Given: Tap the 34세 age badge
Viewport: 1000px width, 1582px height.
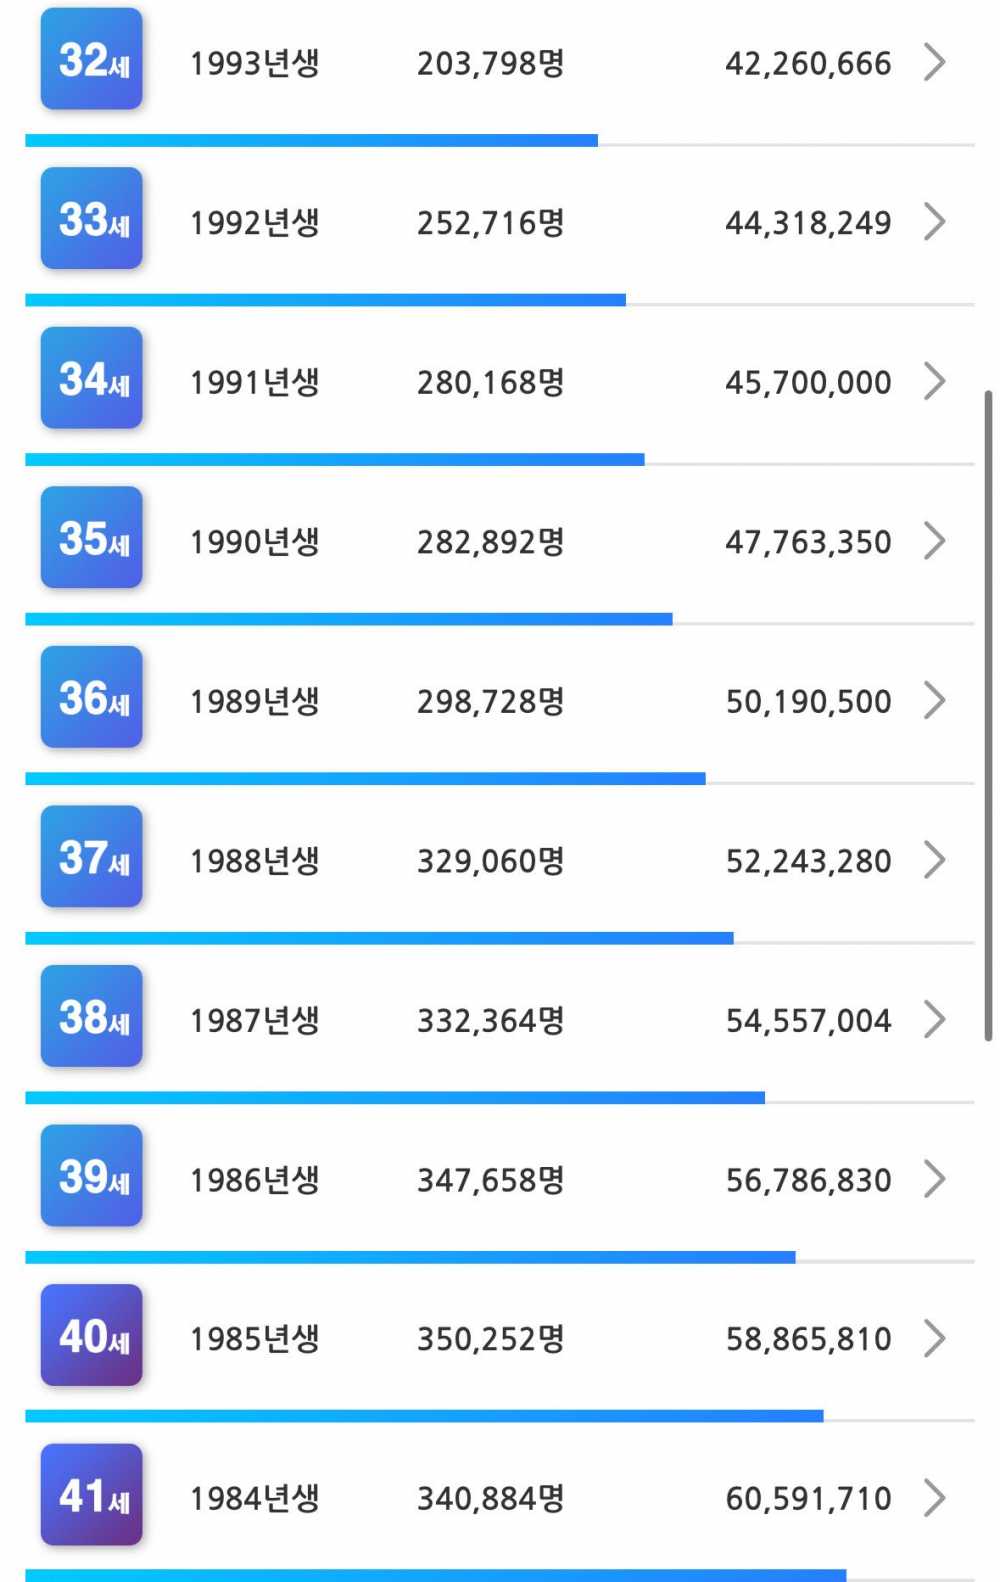Looking at the screenshot, I should pos(91,378).
